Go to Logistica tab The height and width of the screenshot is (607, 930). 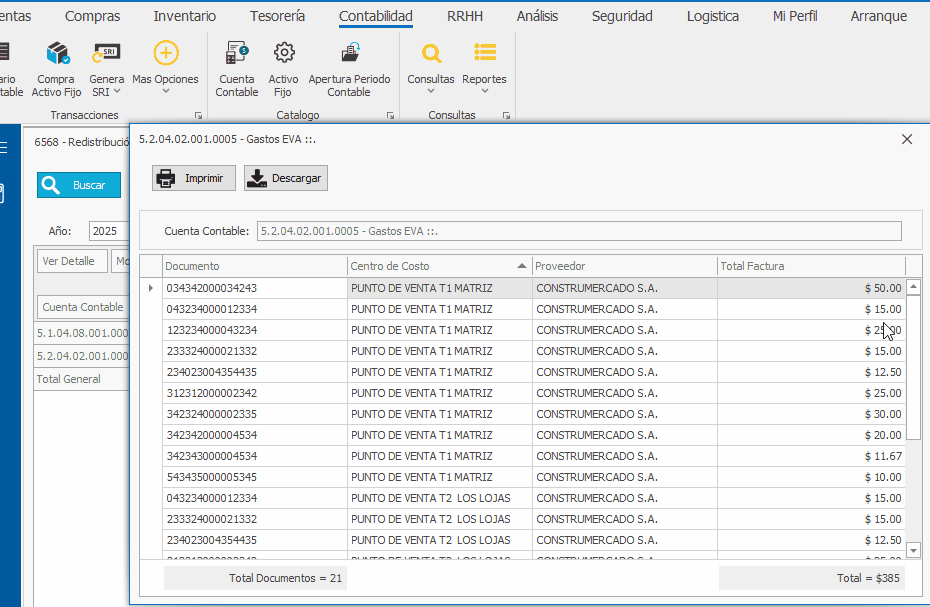(713, 16)
